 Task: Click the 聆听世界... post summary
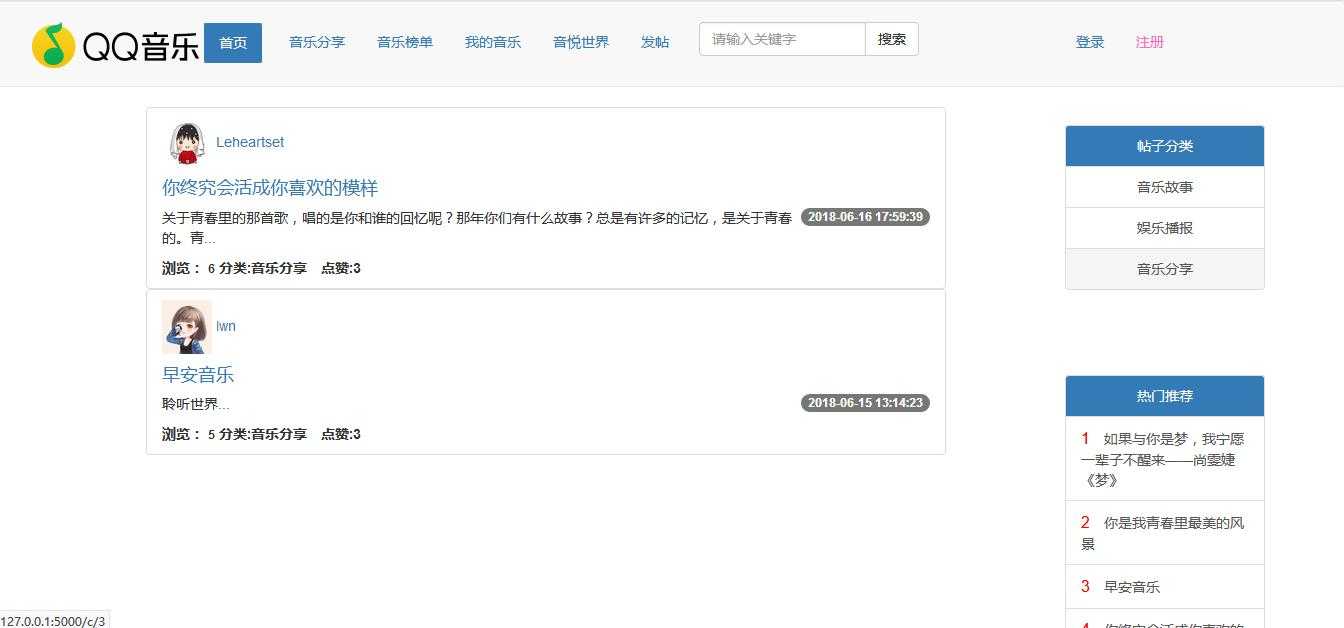[196, 404]
